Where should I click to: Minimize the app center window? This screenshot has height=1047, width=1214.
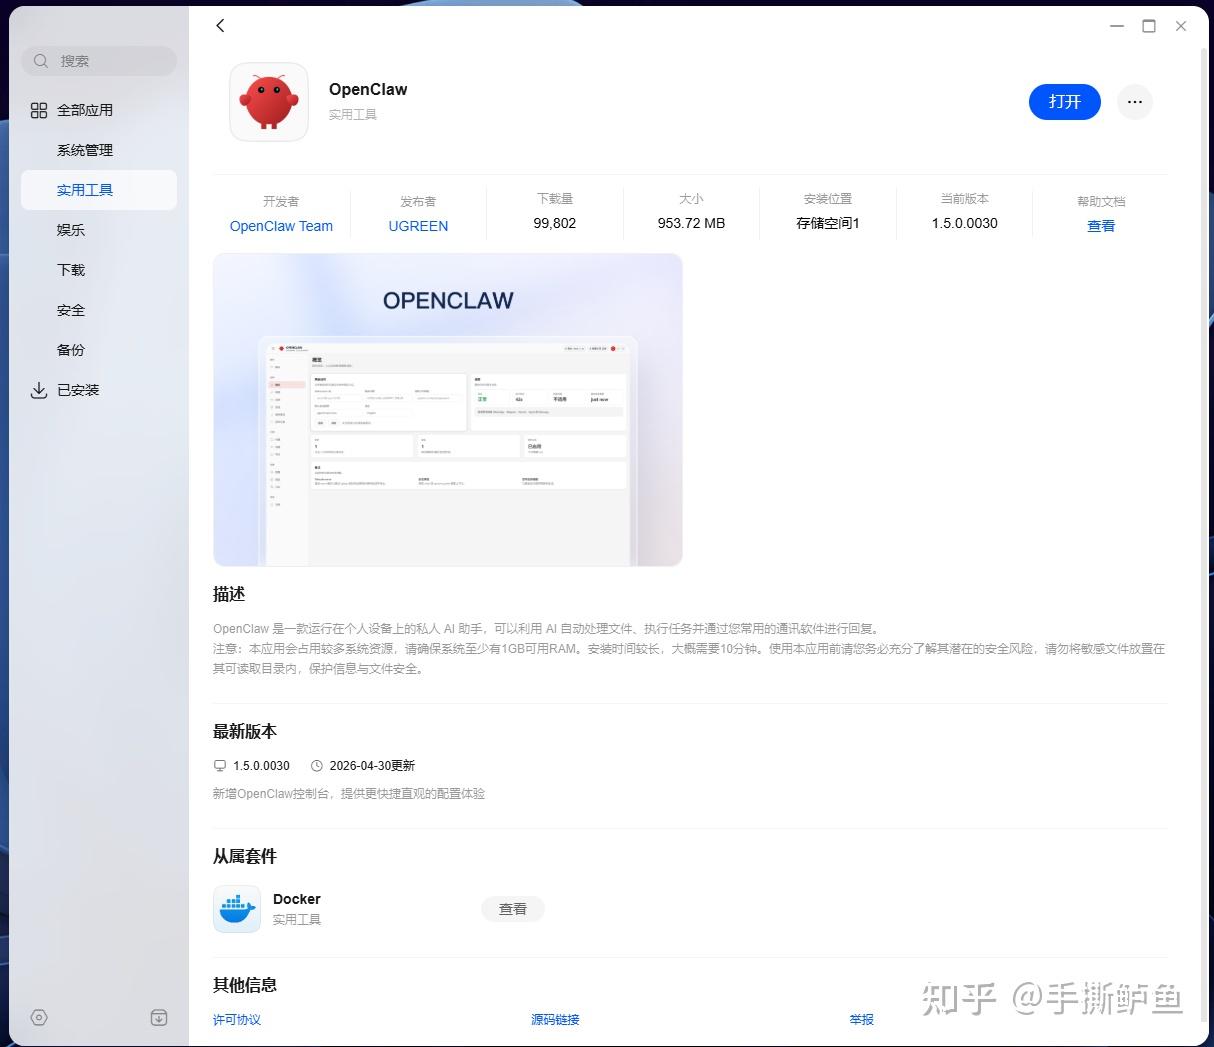[x=1117, y=26]
